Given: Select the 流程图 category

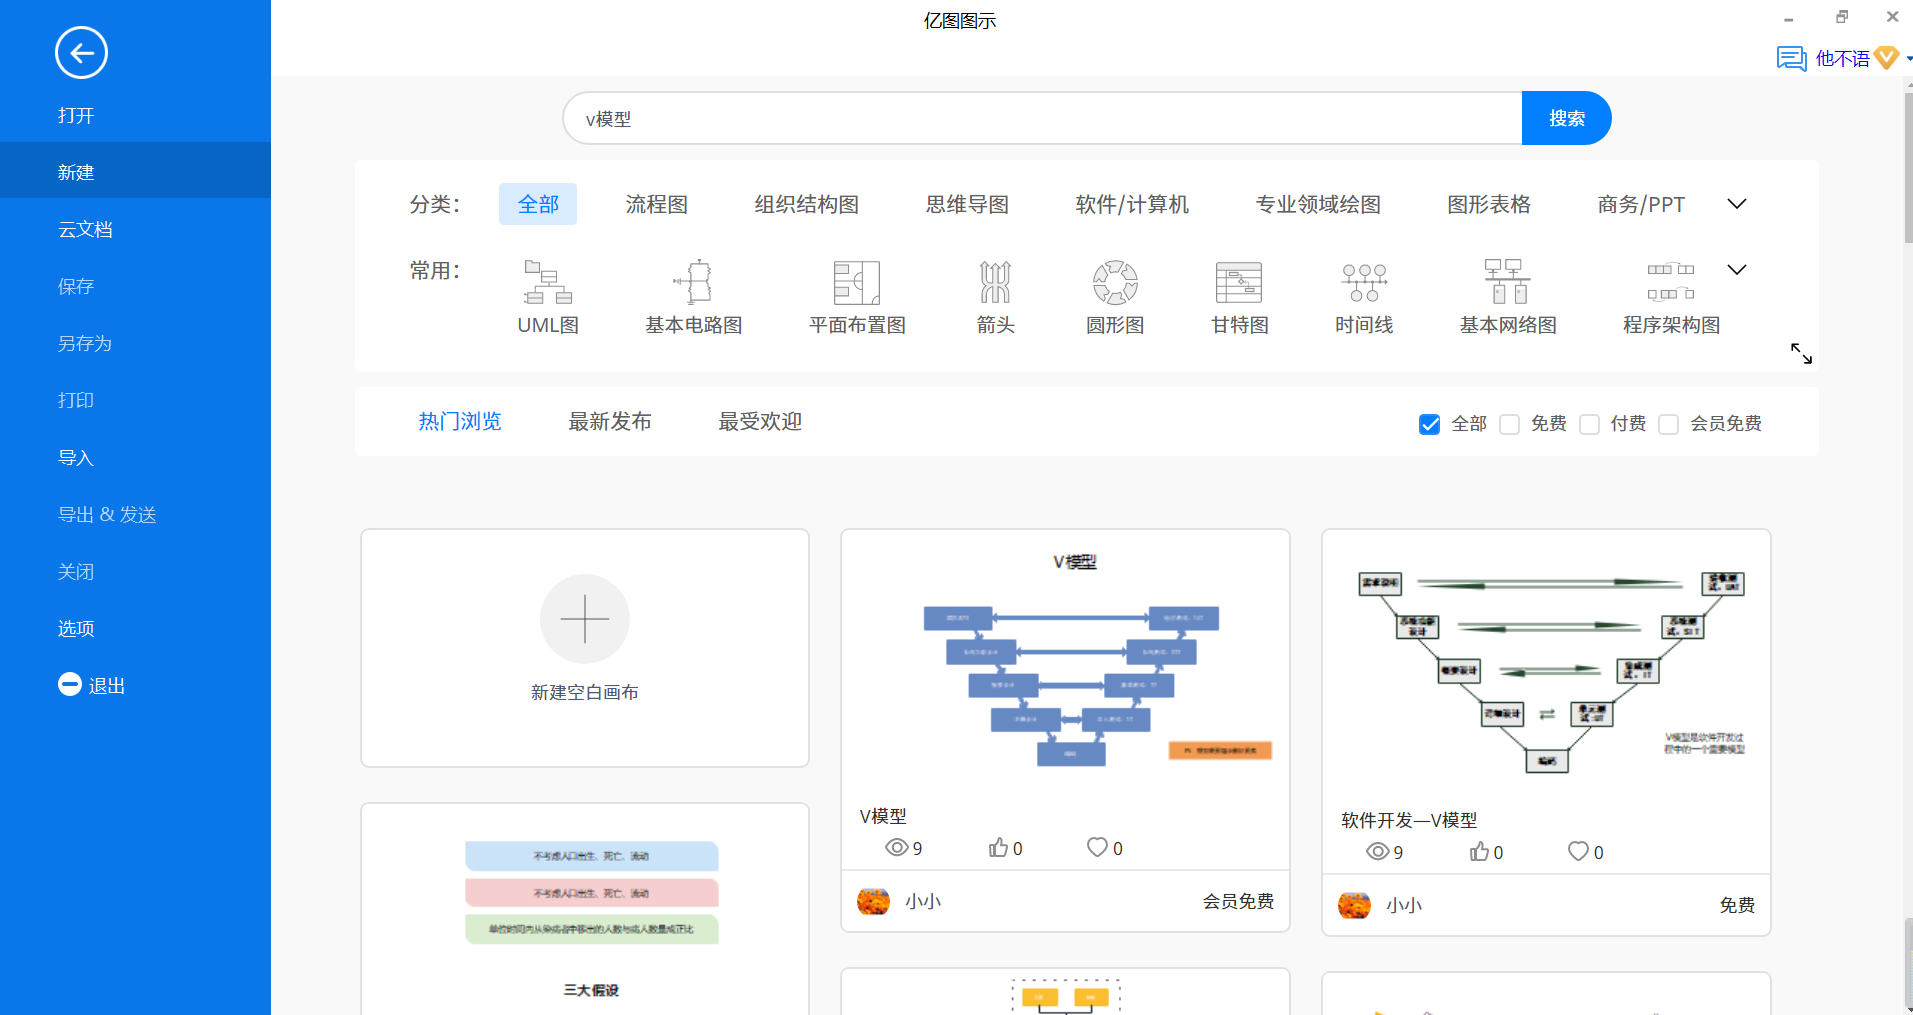Looking at the screenshot, I should (x=657, y=204).
